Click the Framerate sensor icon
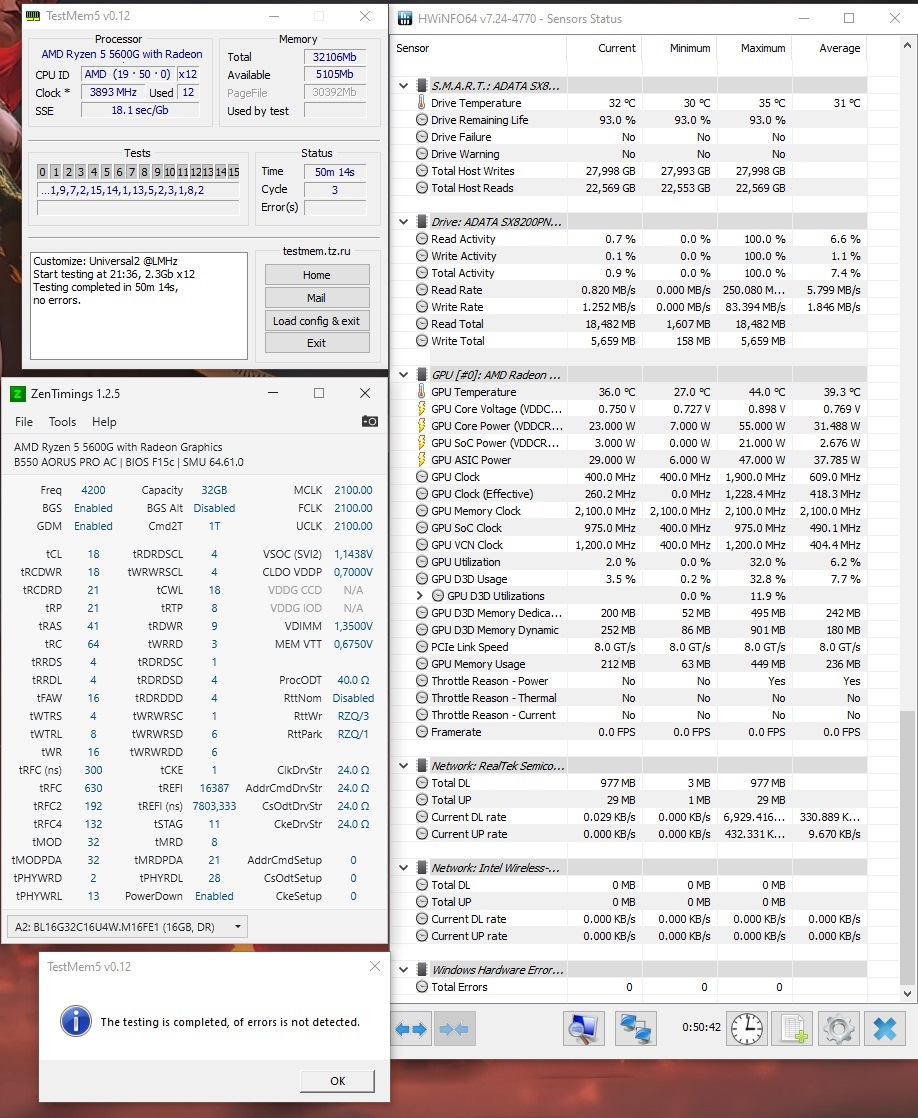The width and height of the screenshot is (918, 1118). [422, 732]
